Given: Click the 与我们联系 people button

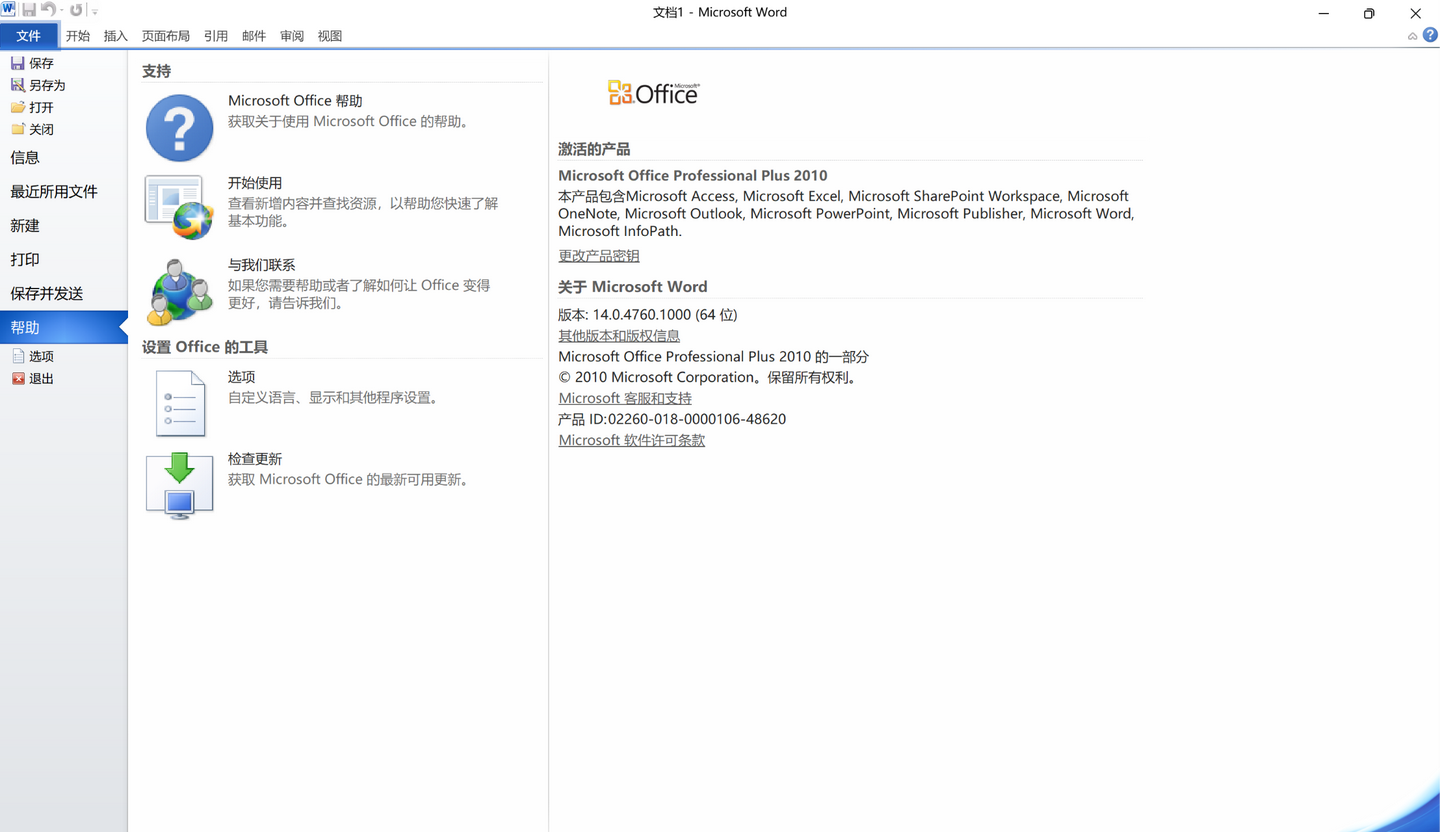Looking at the screenshot, I should click(x=180, y=292).
